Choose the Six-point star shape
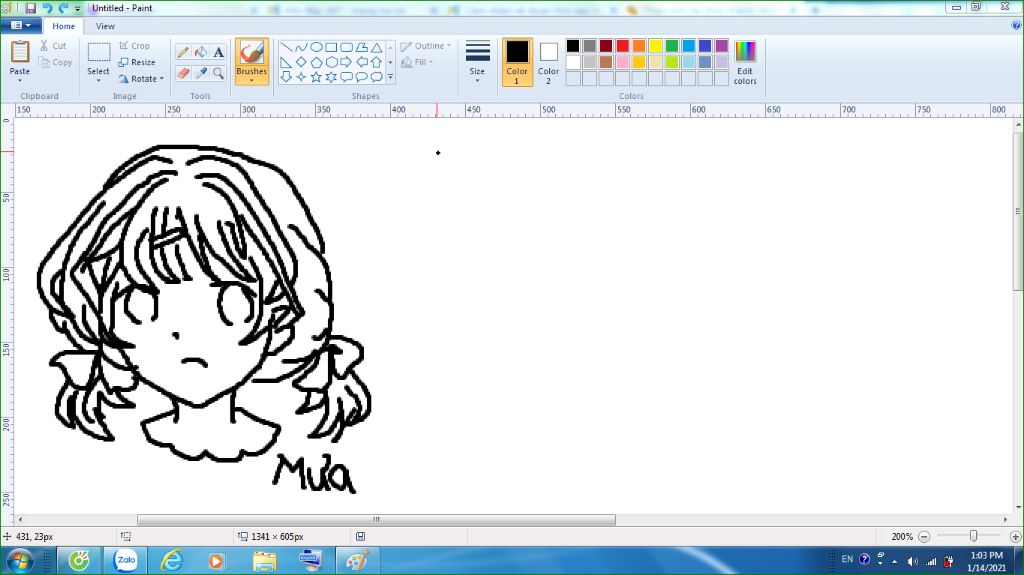The image size is (1024, 575). coord(331,77)
